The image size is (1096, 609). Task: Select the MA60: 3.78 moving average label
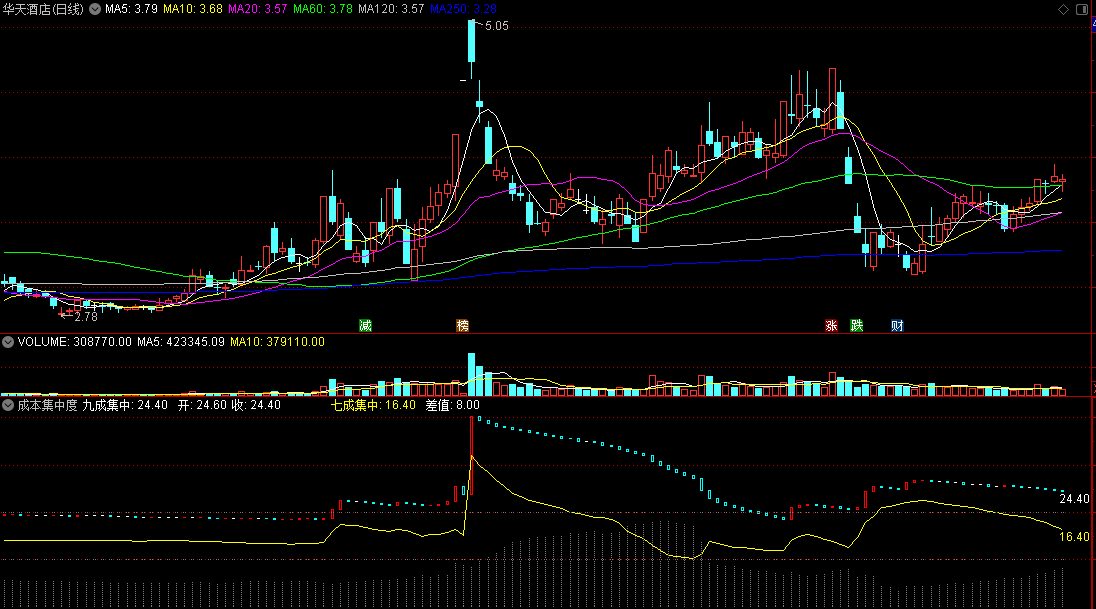coord(323,9)
